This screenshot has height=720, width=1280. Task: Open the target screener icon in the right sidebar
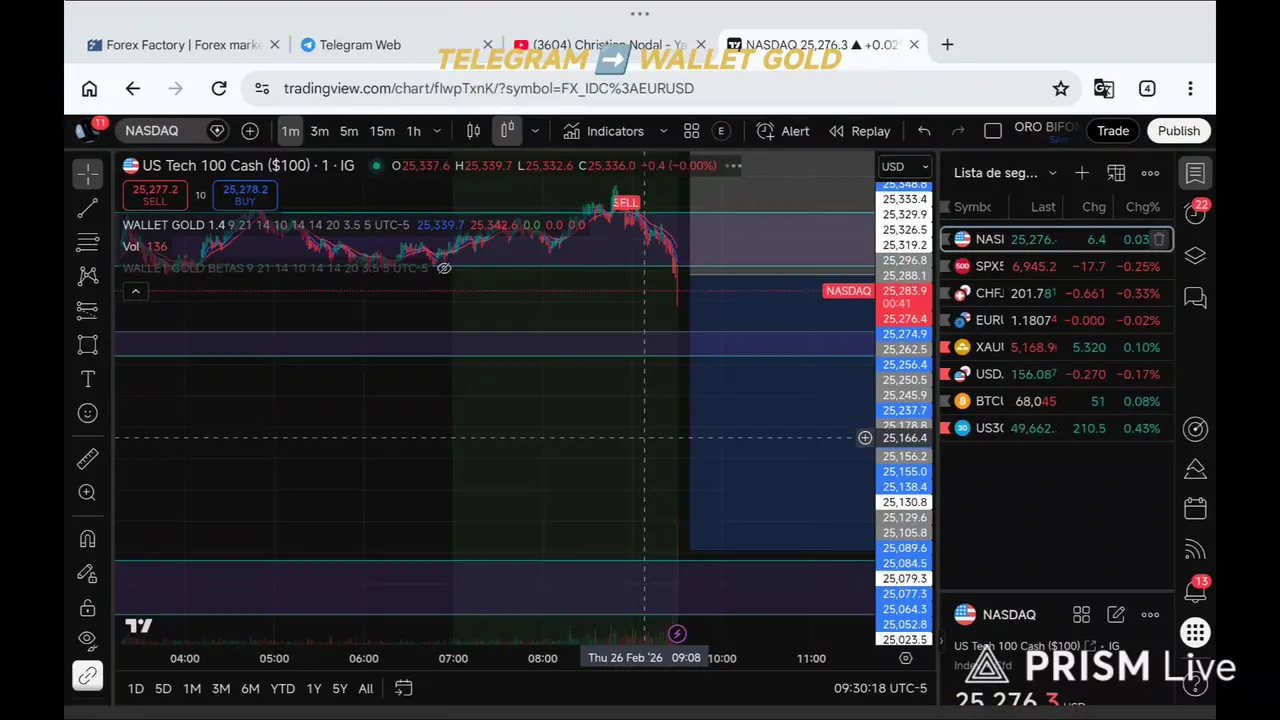pos(1195,429)
